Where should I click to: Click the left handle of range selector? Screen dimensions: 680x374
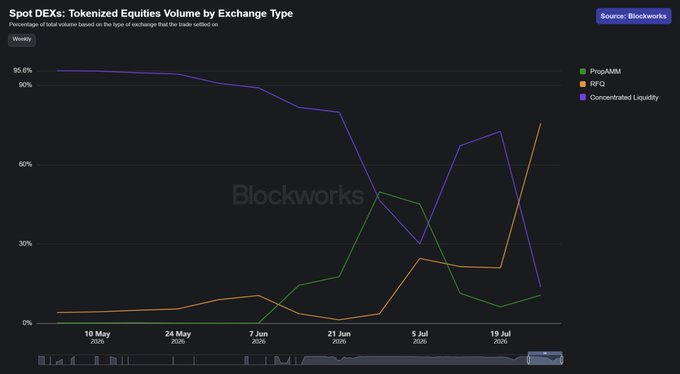pos(529,360)
